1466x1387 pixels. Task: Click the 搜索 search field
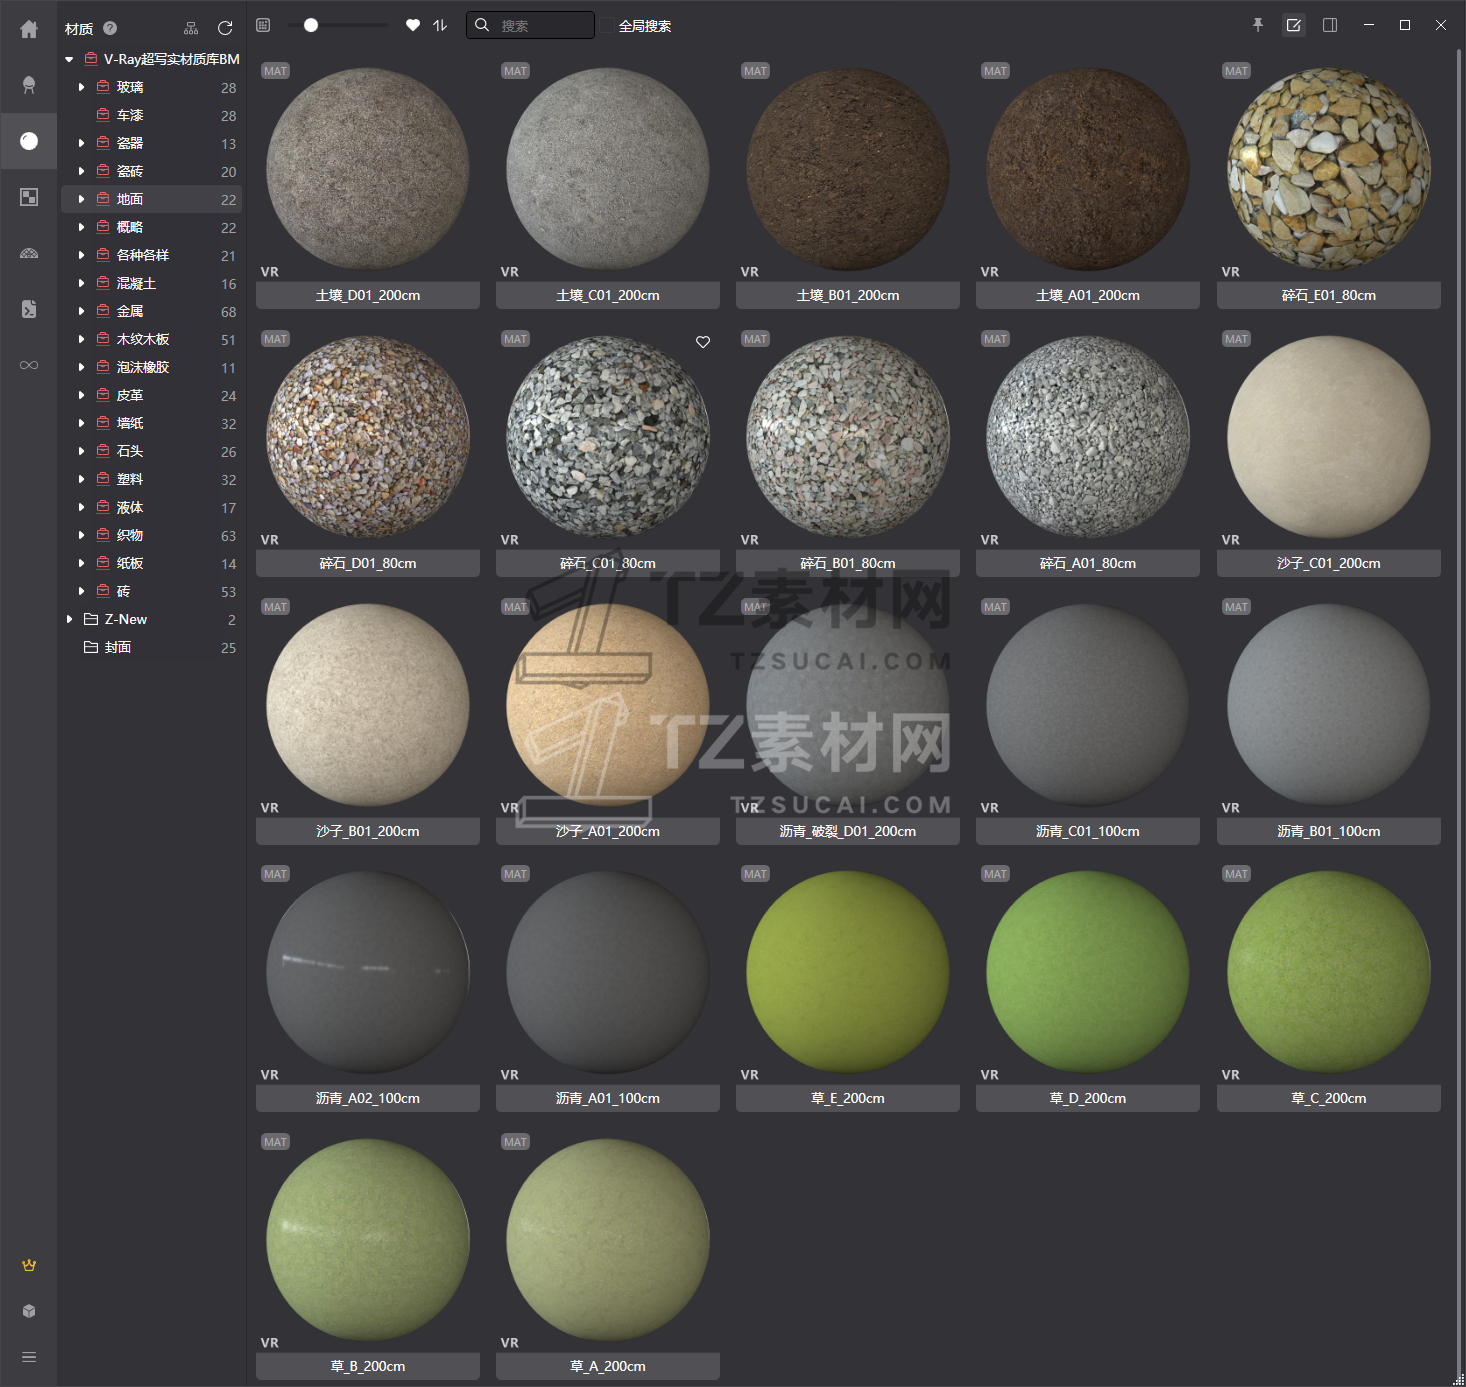530,25
